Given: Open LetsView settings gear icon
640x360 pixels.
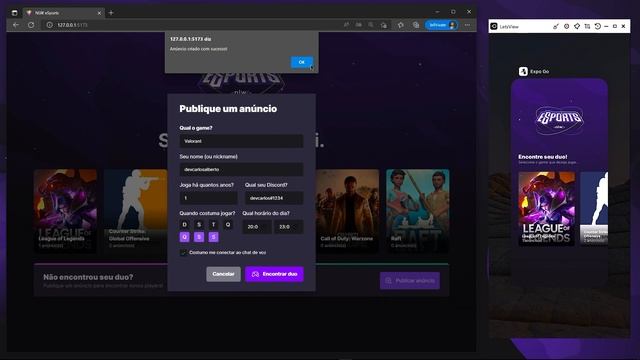Looking at the screenshot, I should [x=566, y=26].
